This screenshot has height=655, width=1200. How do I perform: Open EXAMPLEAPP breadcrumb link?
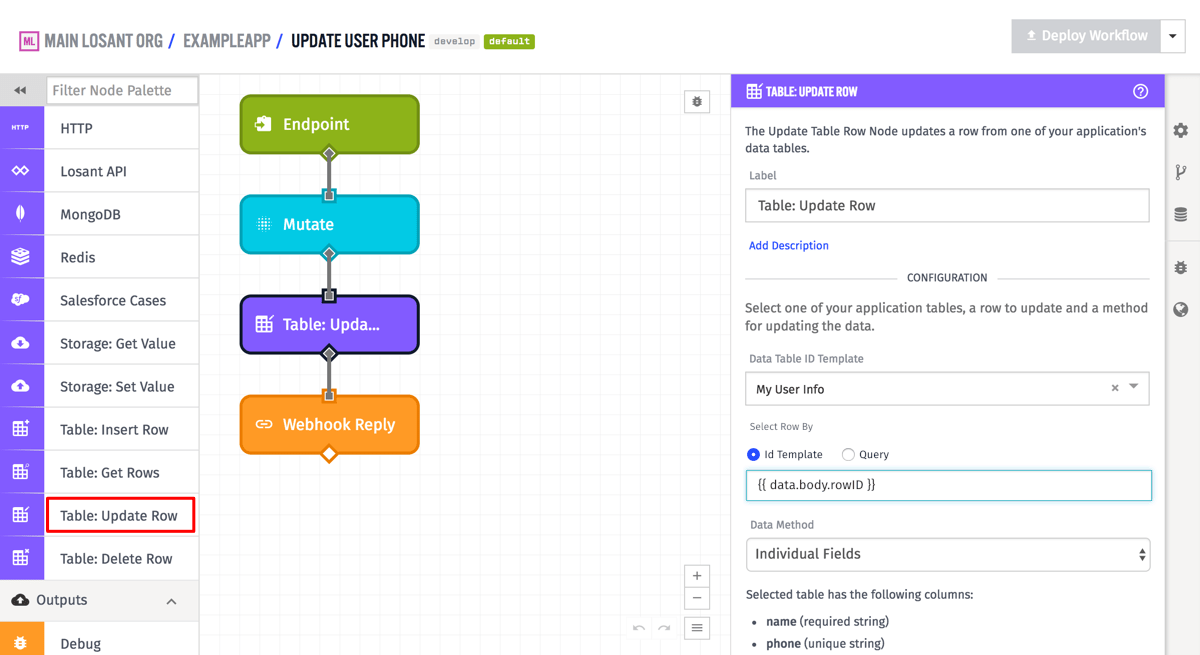pyautogui.click(x=229, y=41)
